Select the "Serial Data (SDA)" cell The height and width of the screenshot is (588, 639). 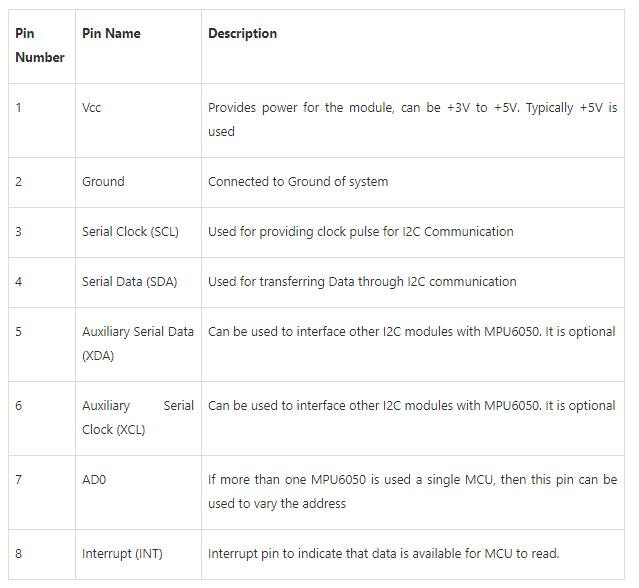click(129, 281)
